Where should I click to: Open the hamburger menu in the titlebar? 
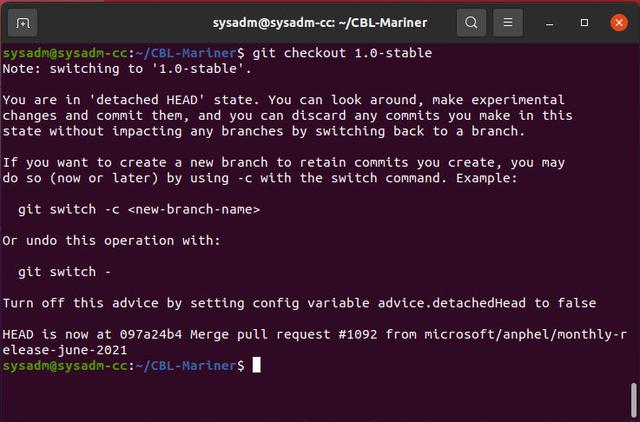pyautogui.click(x=508, y=22)
